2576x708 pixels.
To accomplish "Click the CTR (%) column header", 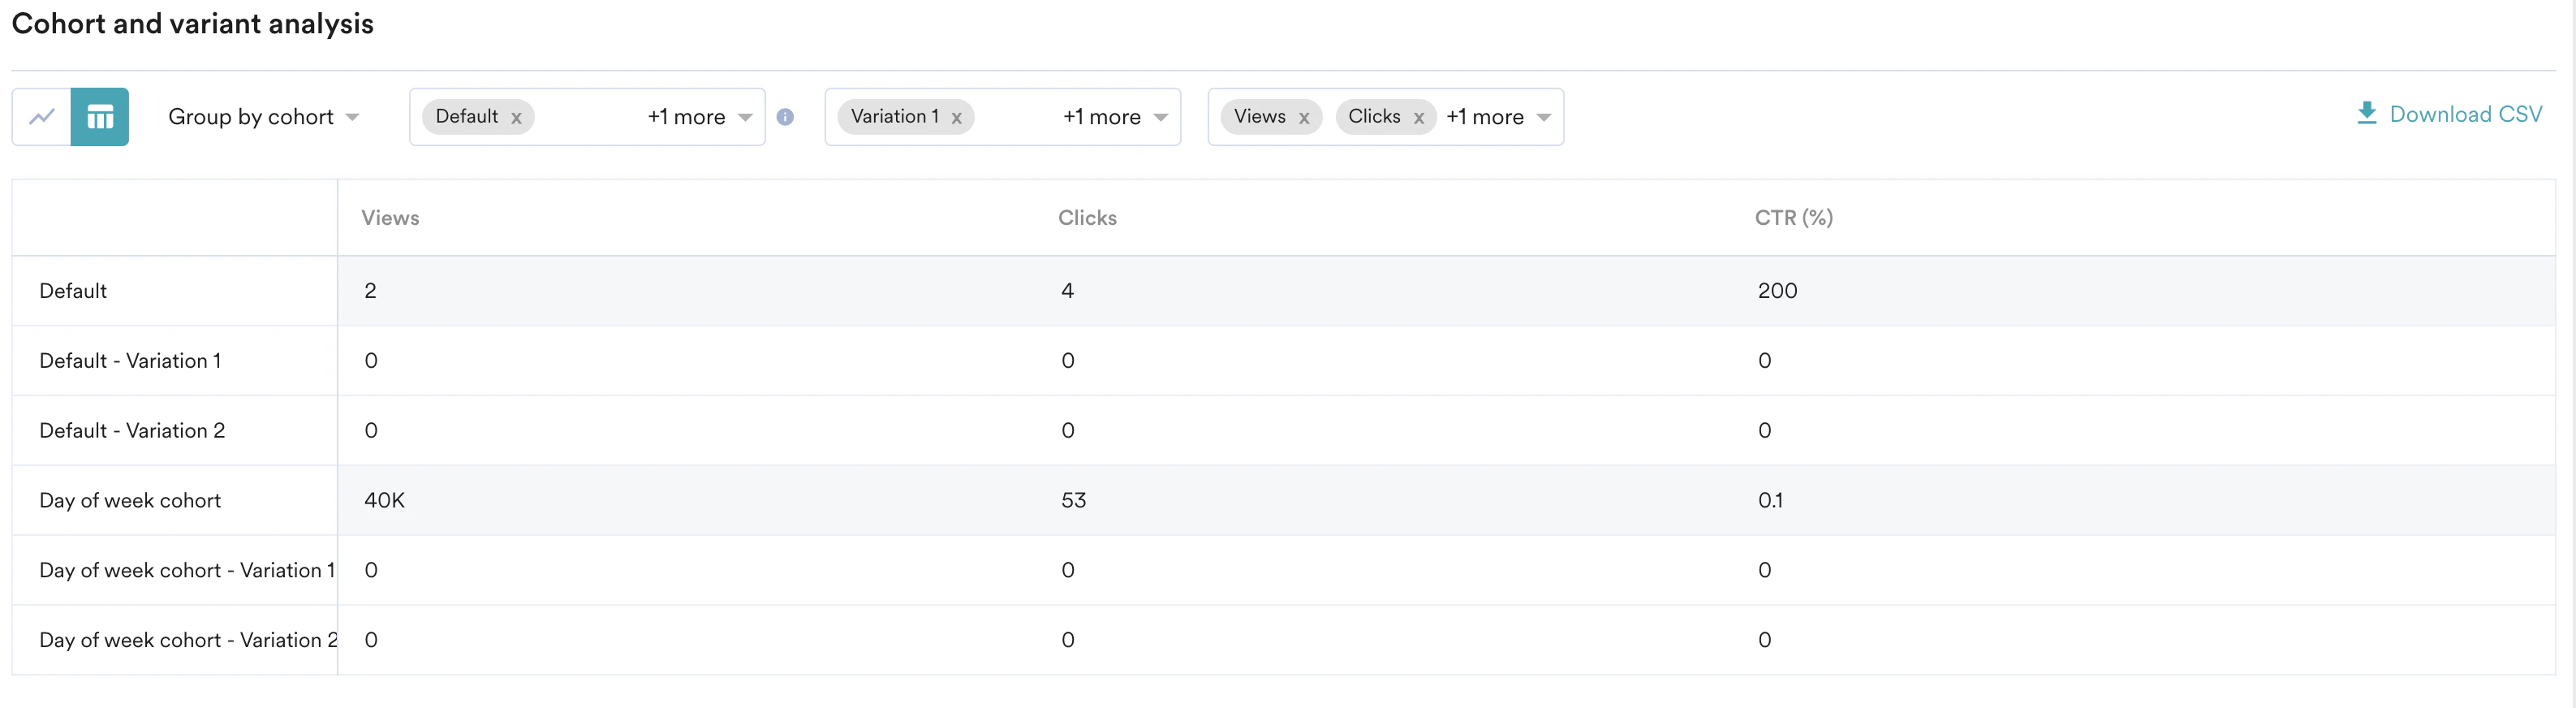I will click(x=1794, y=218).
